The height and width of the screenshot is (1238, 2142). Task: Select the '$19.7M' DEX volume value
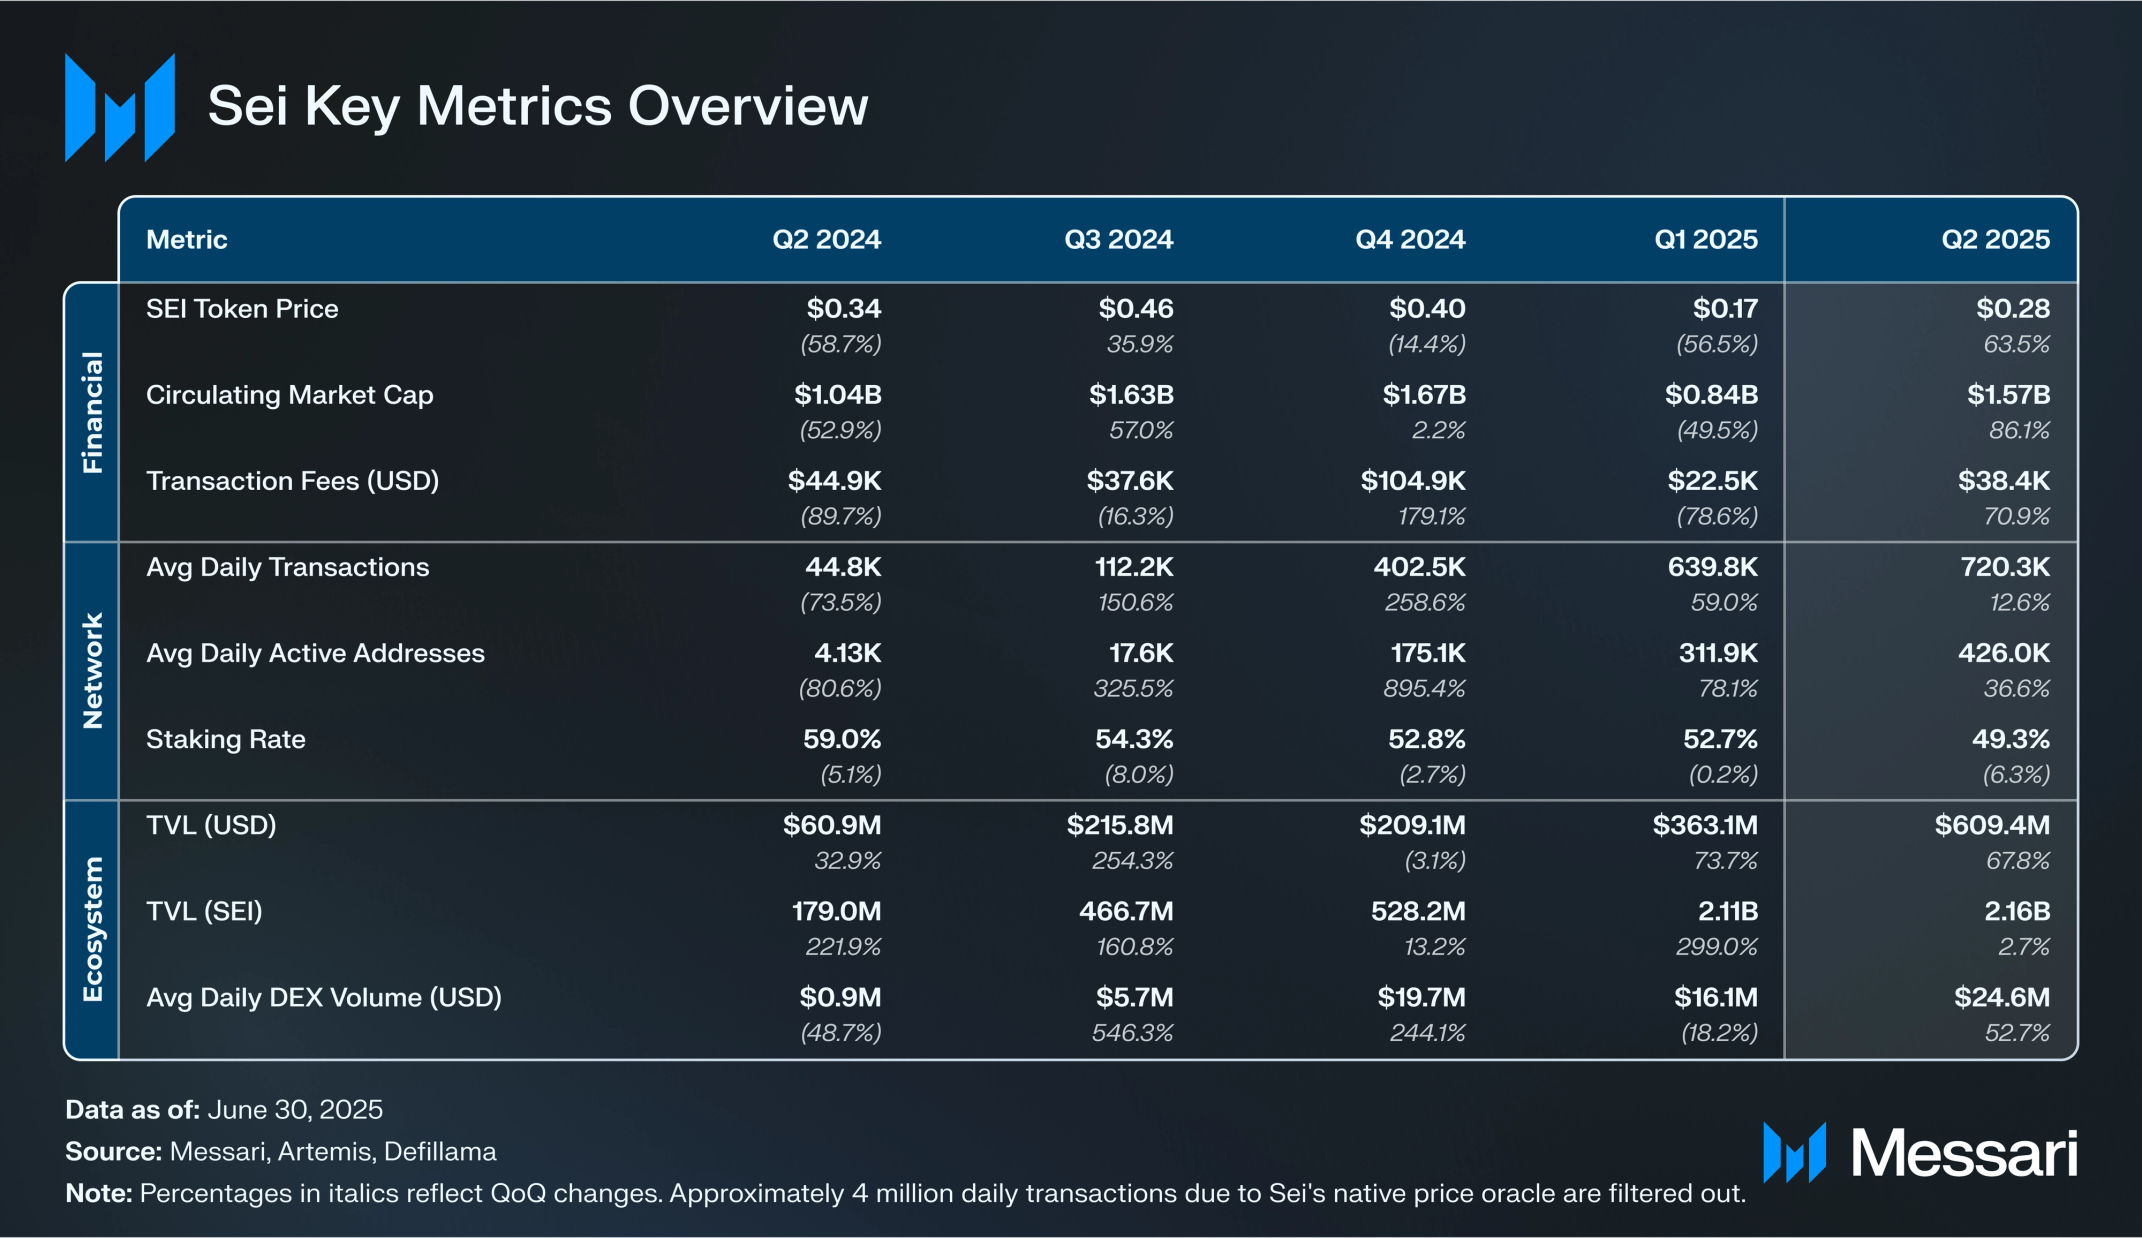pos(1421,997)
